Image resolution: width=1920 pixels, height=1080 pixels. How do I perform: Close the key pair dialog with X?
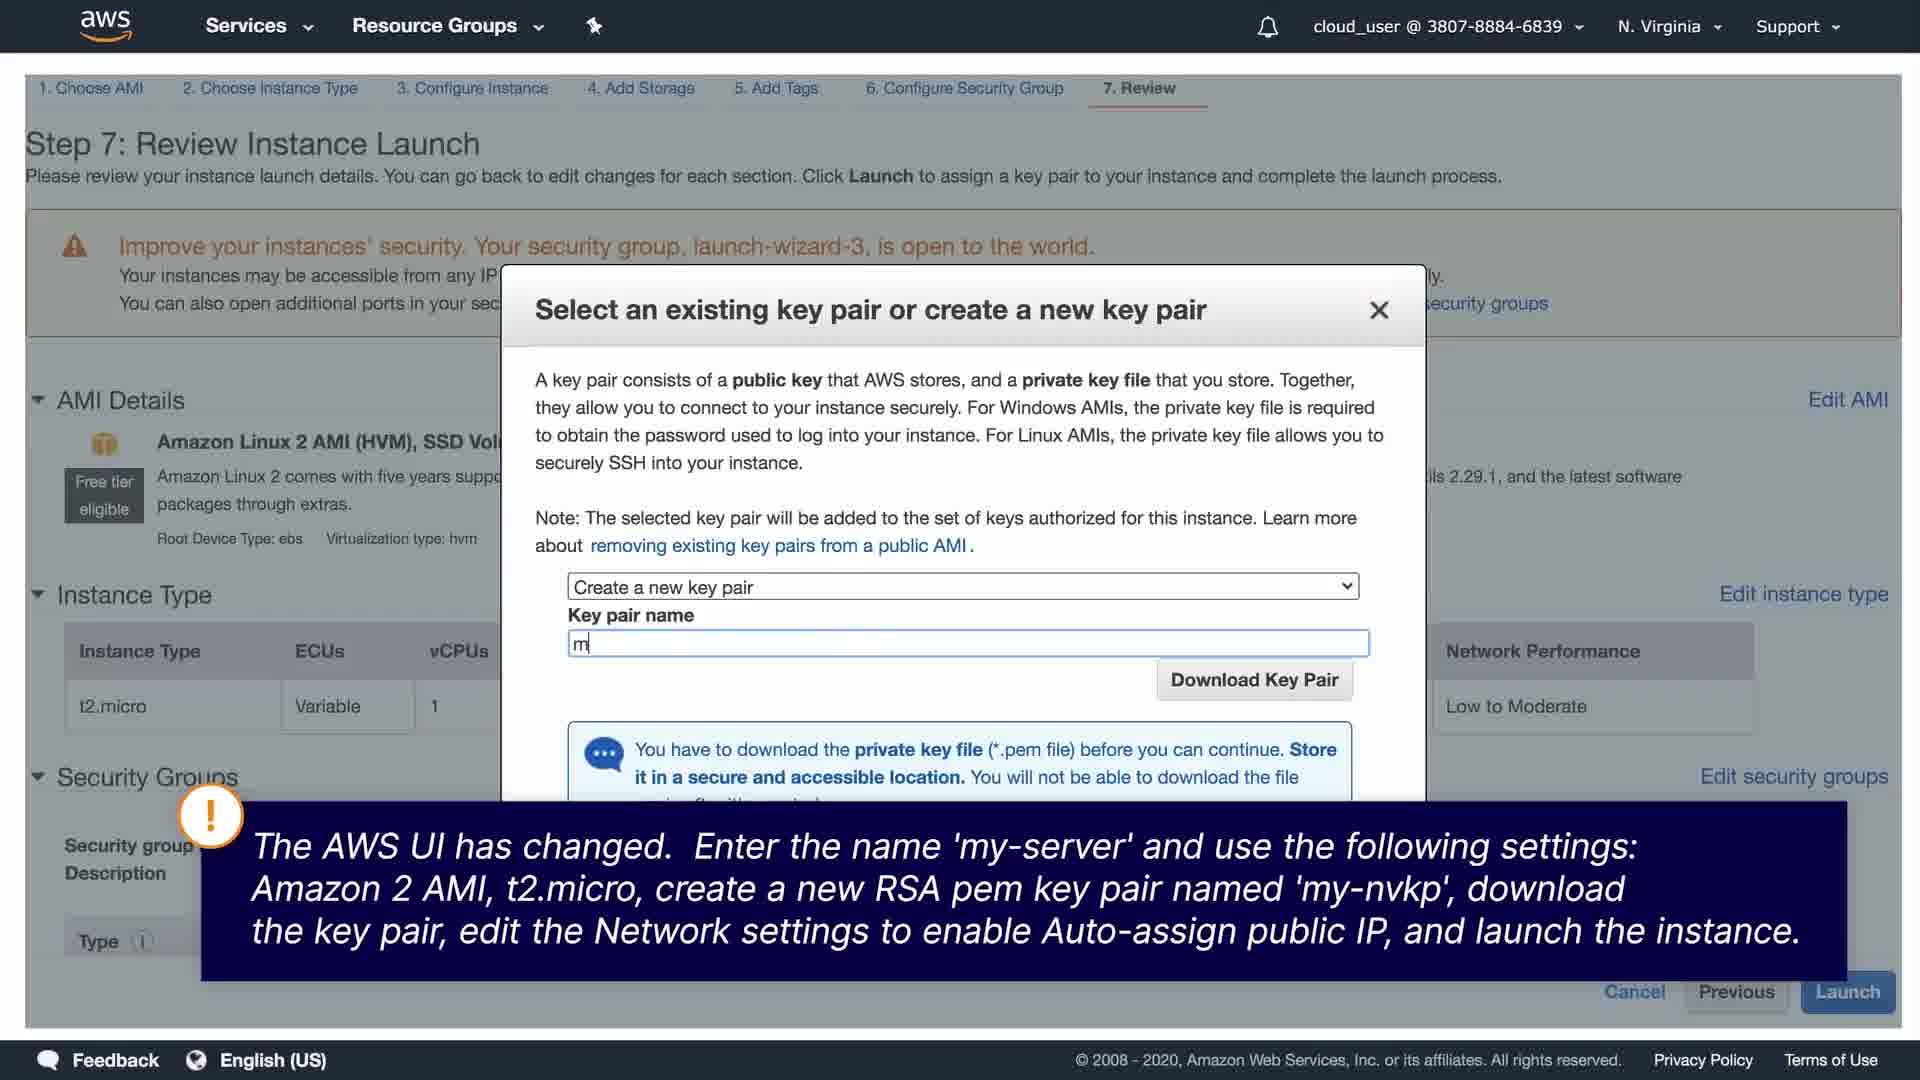(1379, 311)
